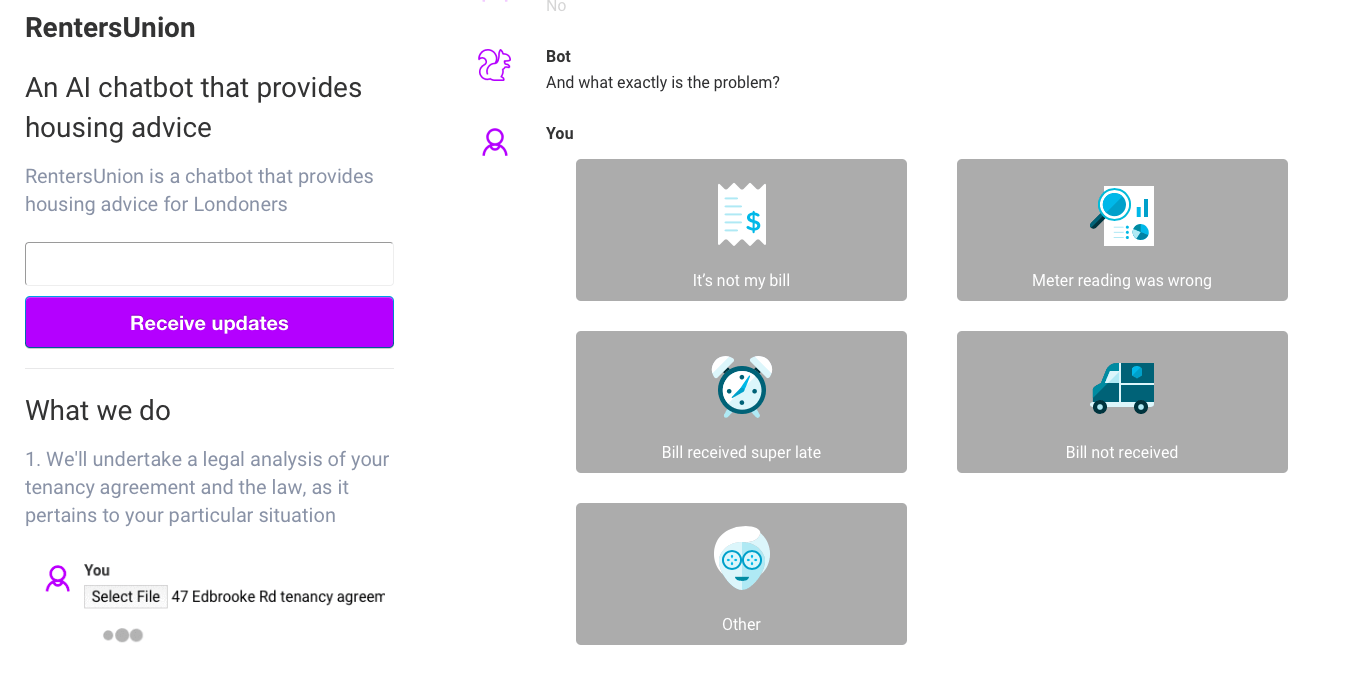Choose "Meter reading was wrong" option
Viewport: 1366px width, 688px height.
tap(1122, 230)
